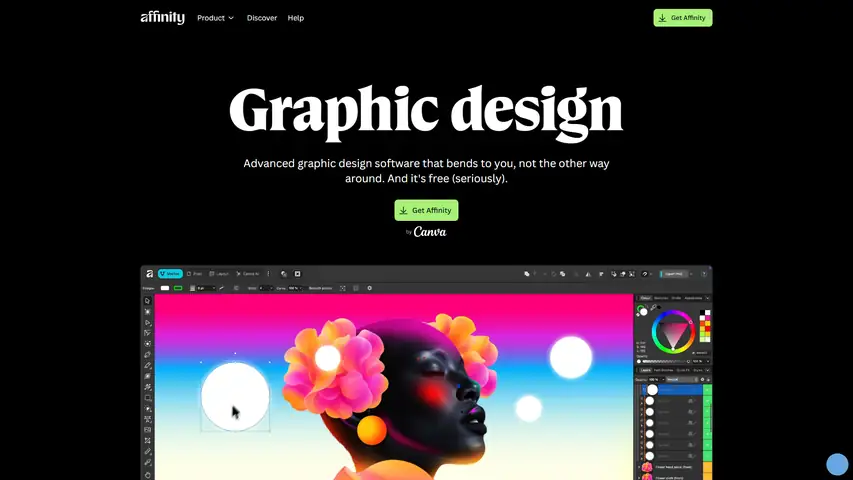Click the gear icon in the context toolbar
The width and height of the screenshot is (853, 480).
(369, 288)
